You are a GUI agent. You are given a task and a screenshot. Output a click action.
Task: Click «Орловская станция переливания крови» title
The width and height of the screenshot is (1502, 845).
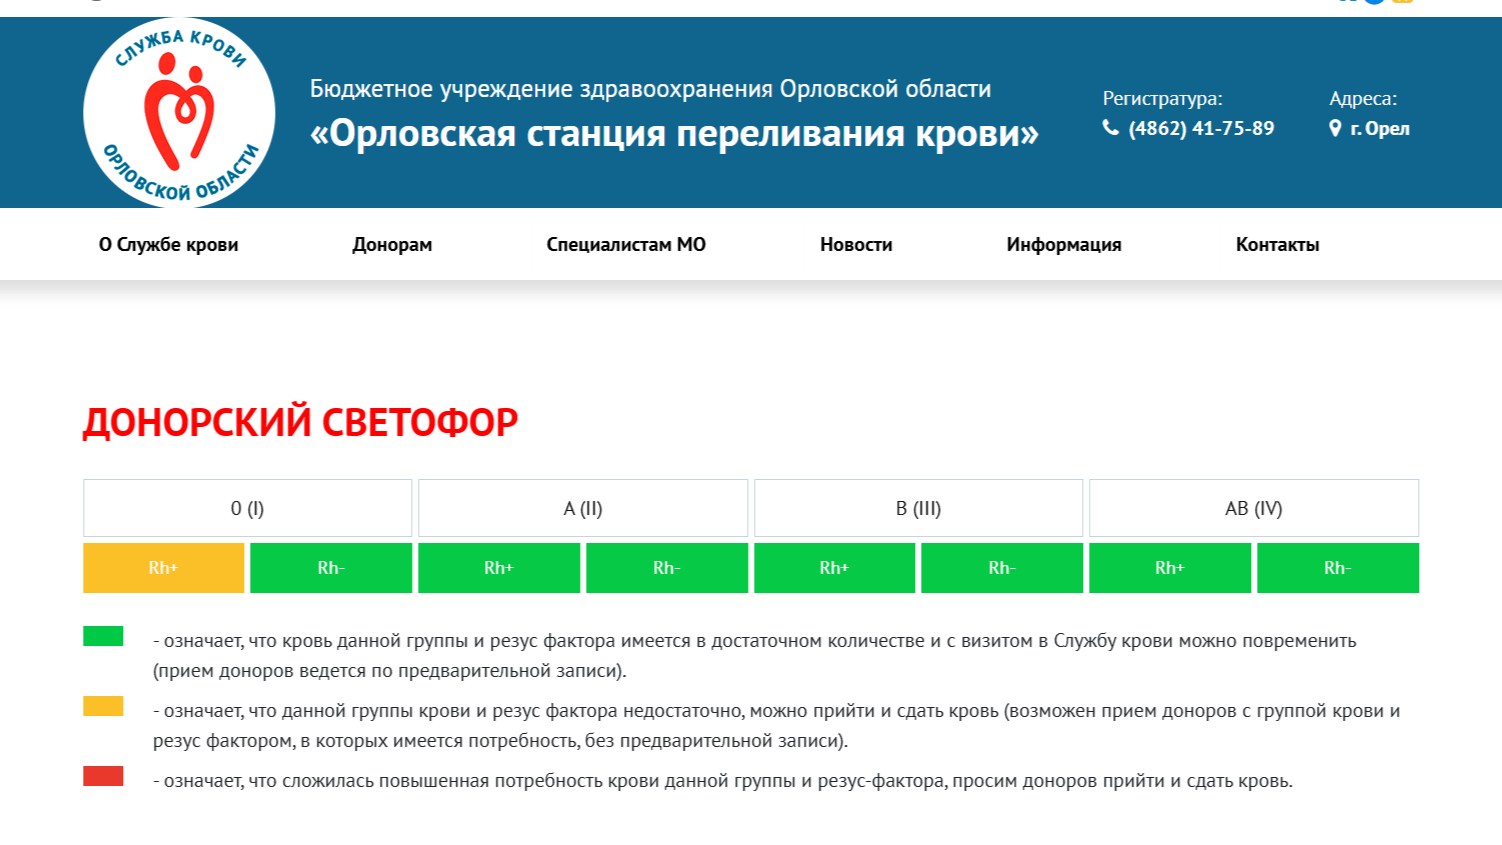click(674, 133)
